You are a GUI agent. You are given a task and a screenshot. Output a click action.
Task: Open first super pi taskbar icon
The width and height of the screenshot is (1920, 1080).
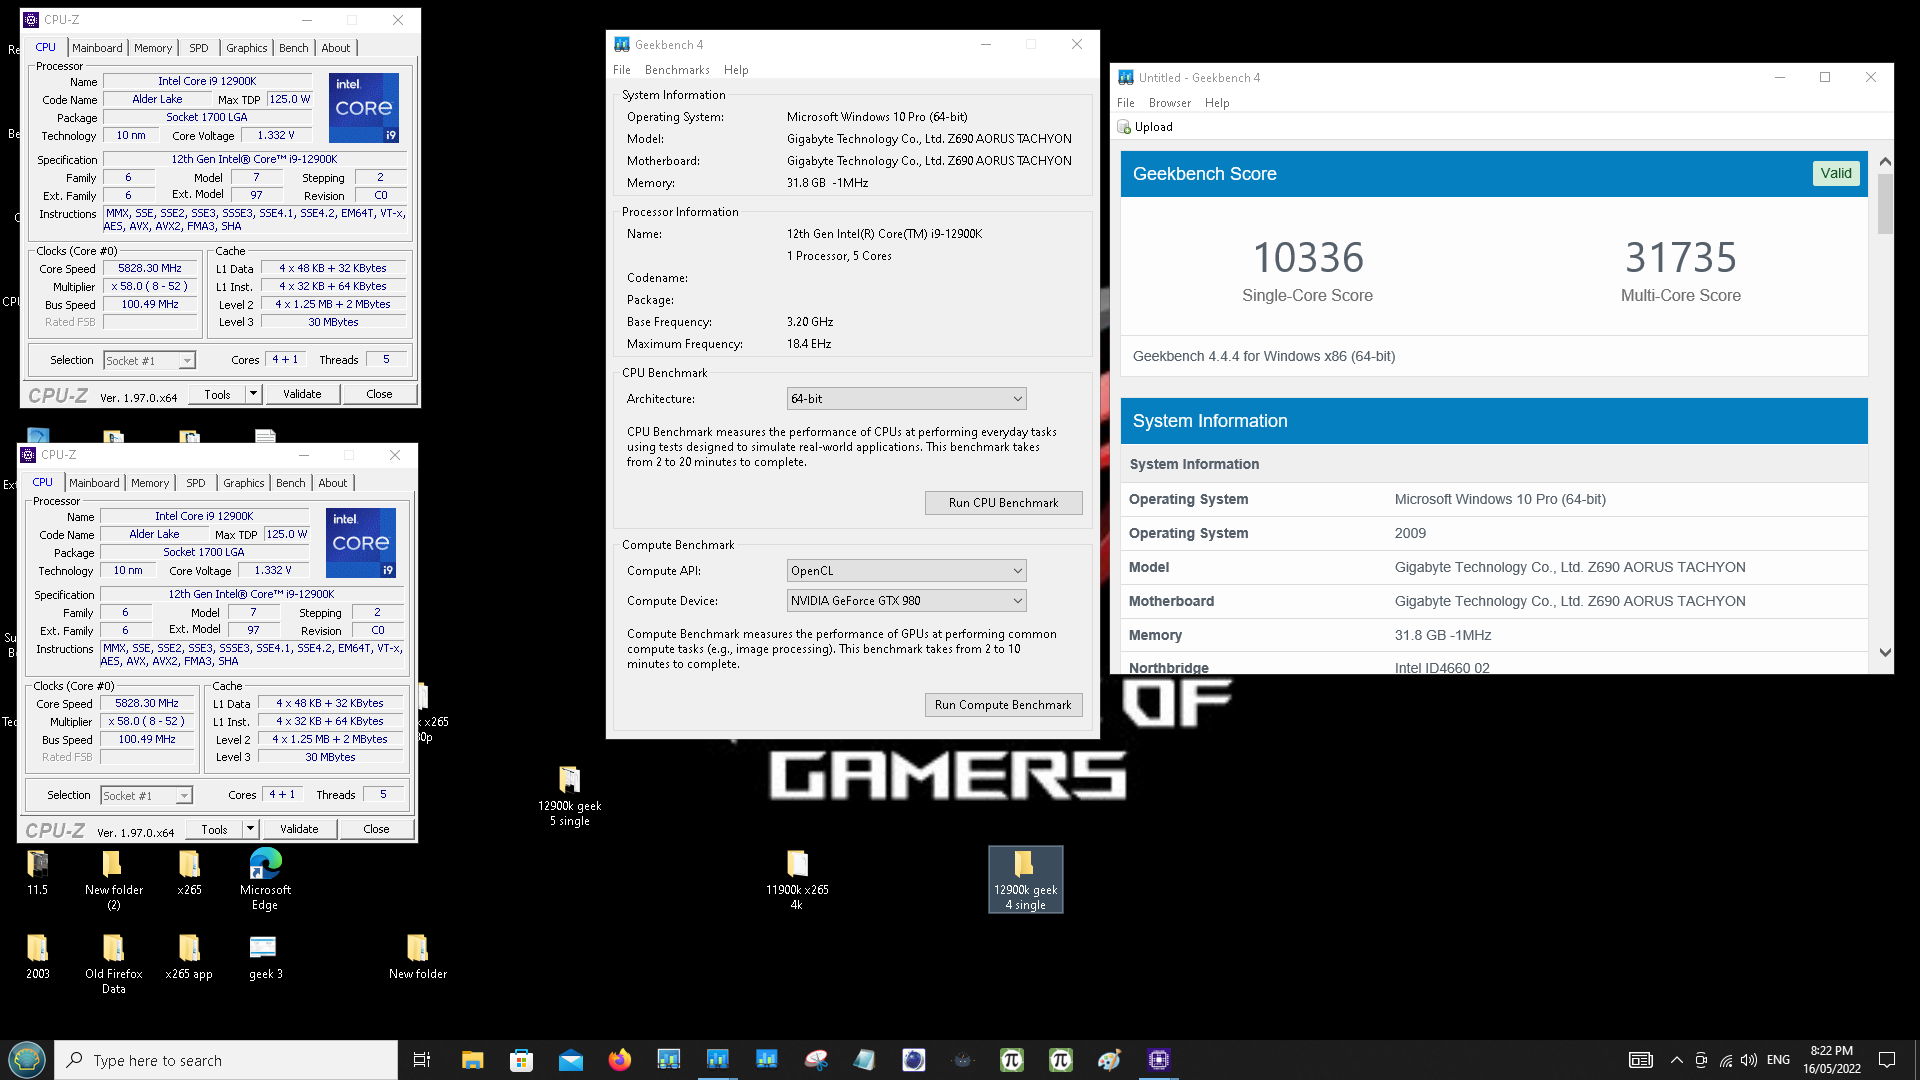coord(1011,1060)
